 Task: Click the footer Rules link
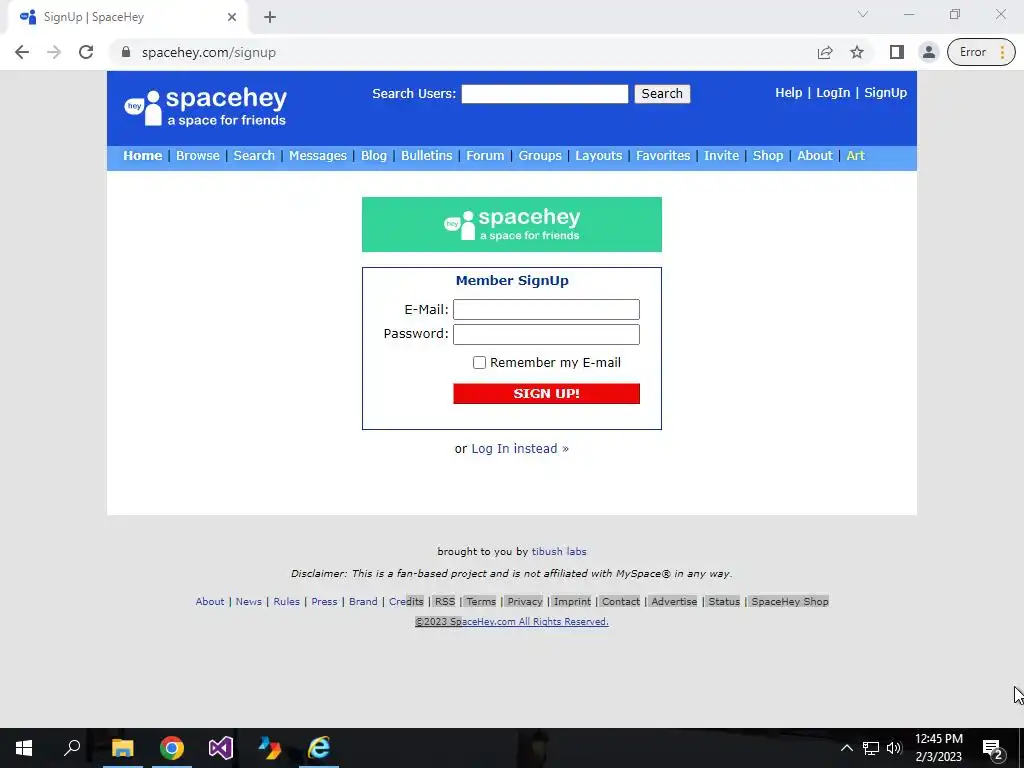pyautogui.click(x=286, y=601)
